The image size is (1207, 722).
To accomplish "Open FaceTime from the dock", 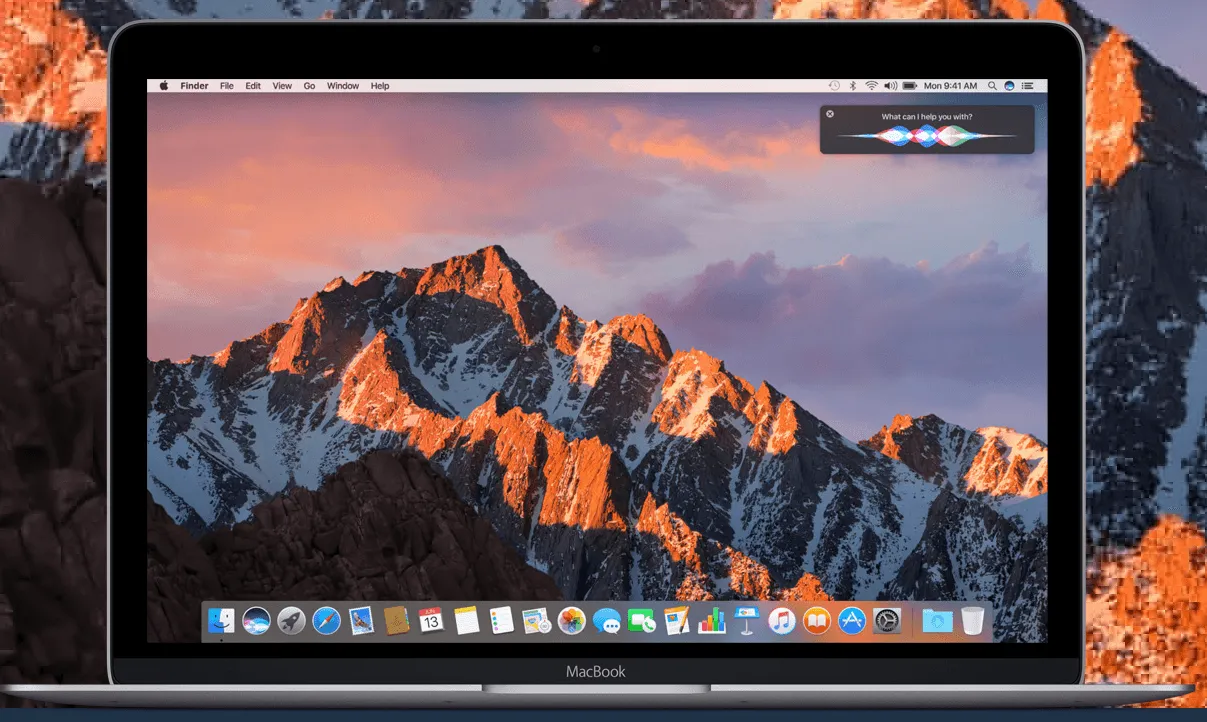I will coord(641,621).
